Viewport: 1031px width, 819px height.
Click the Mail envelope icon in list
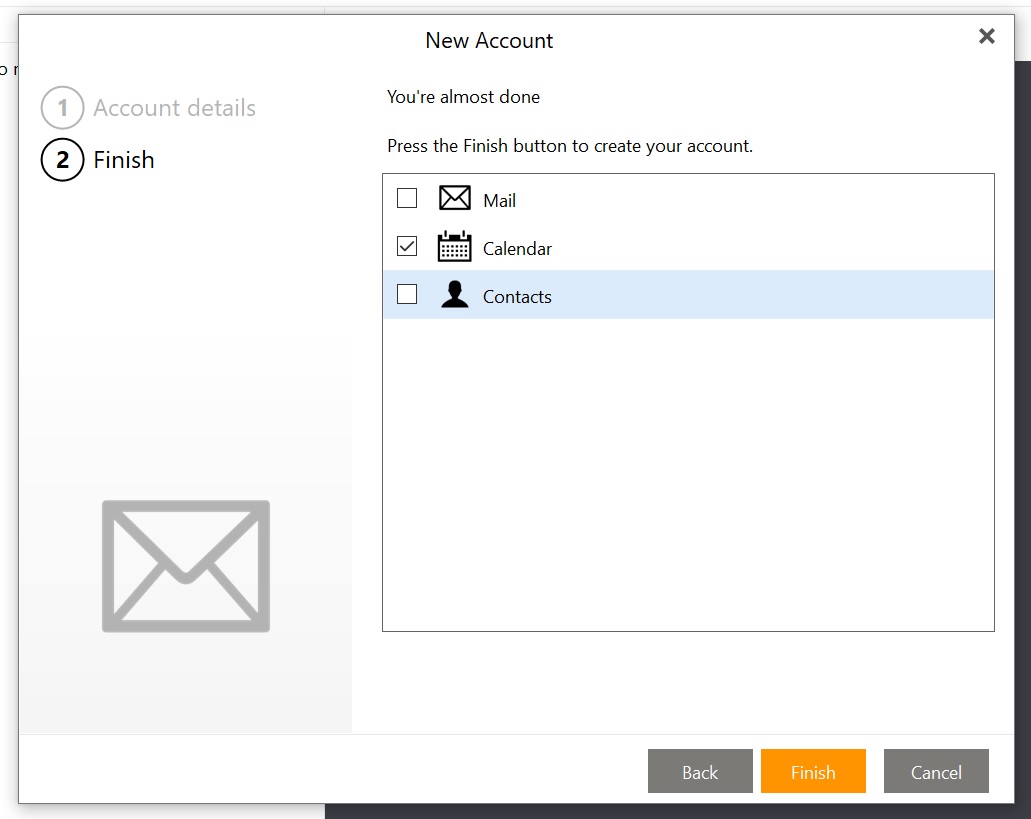tap(454, 198)
